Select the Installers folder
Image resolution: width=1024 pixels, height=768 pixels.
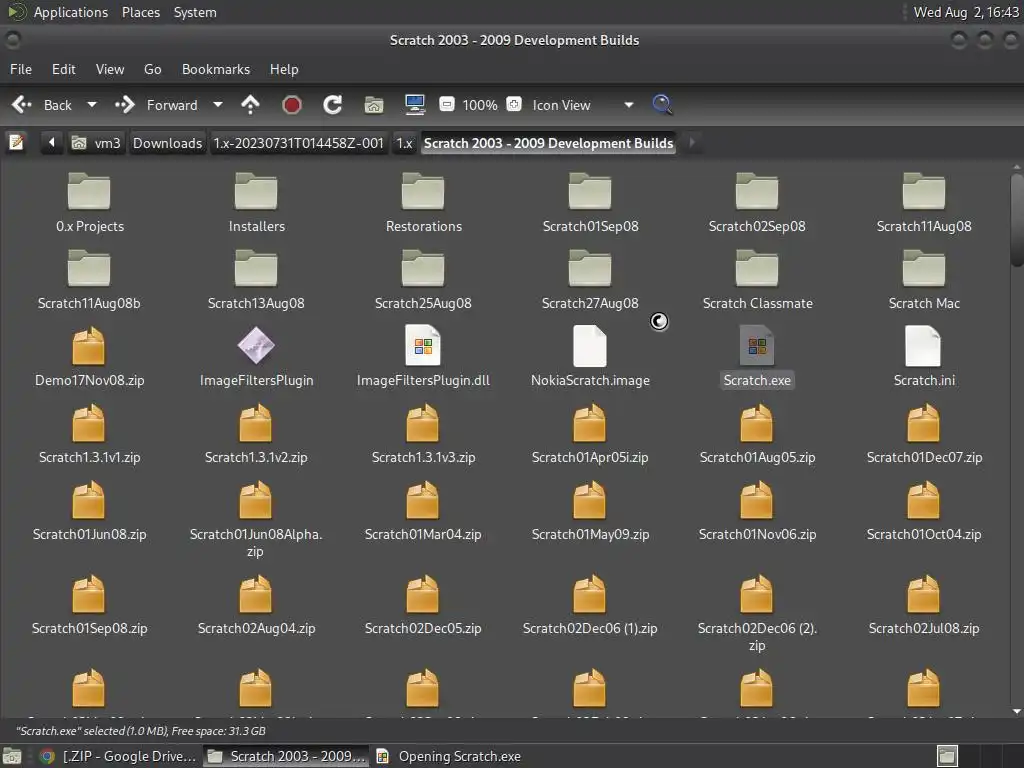(x=256, y=203)
